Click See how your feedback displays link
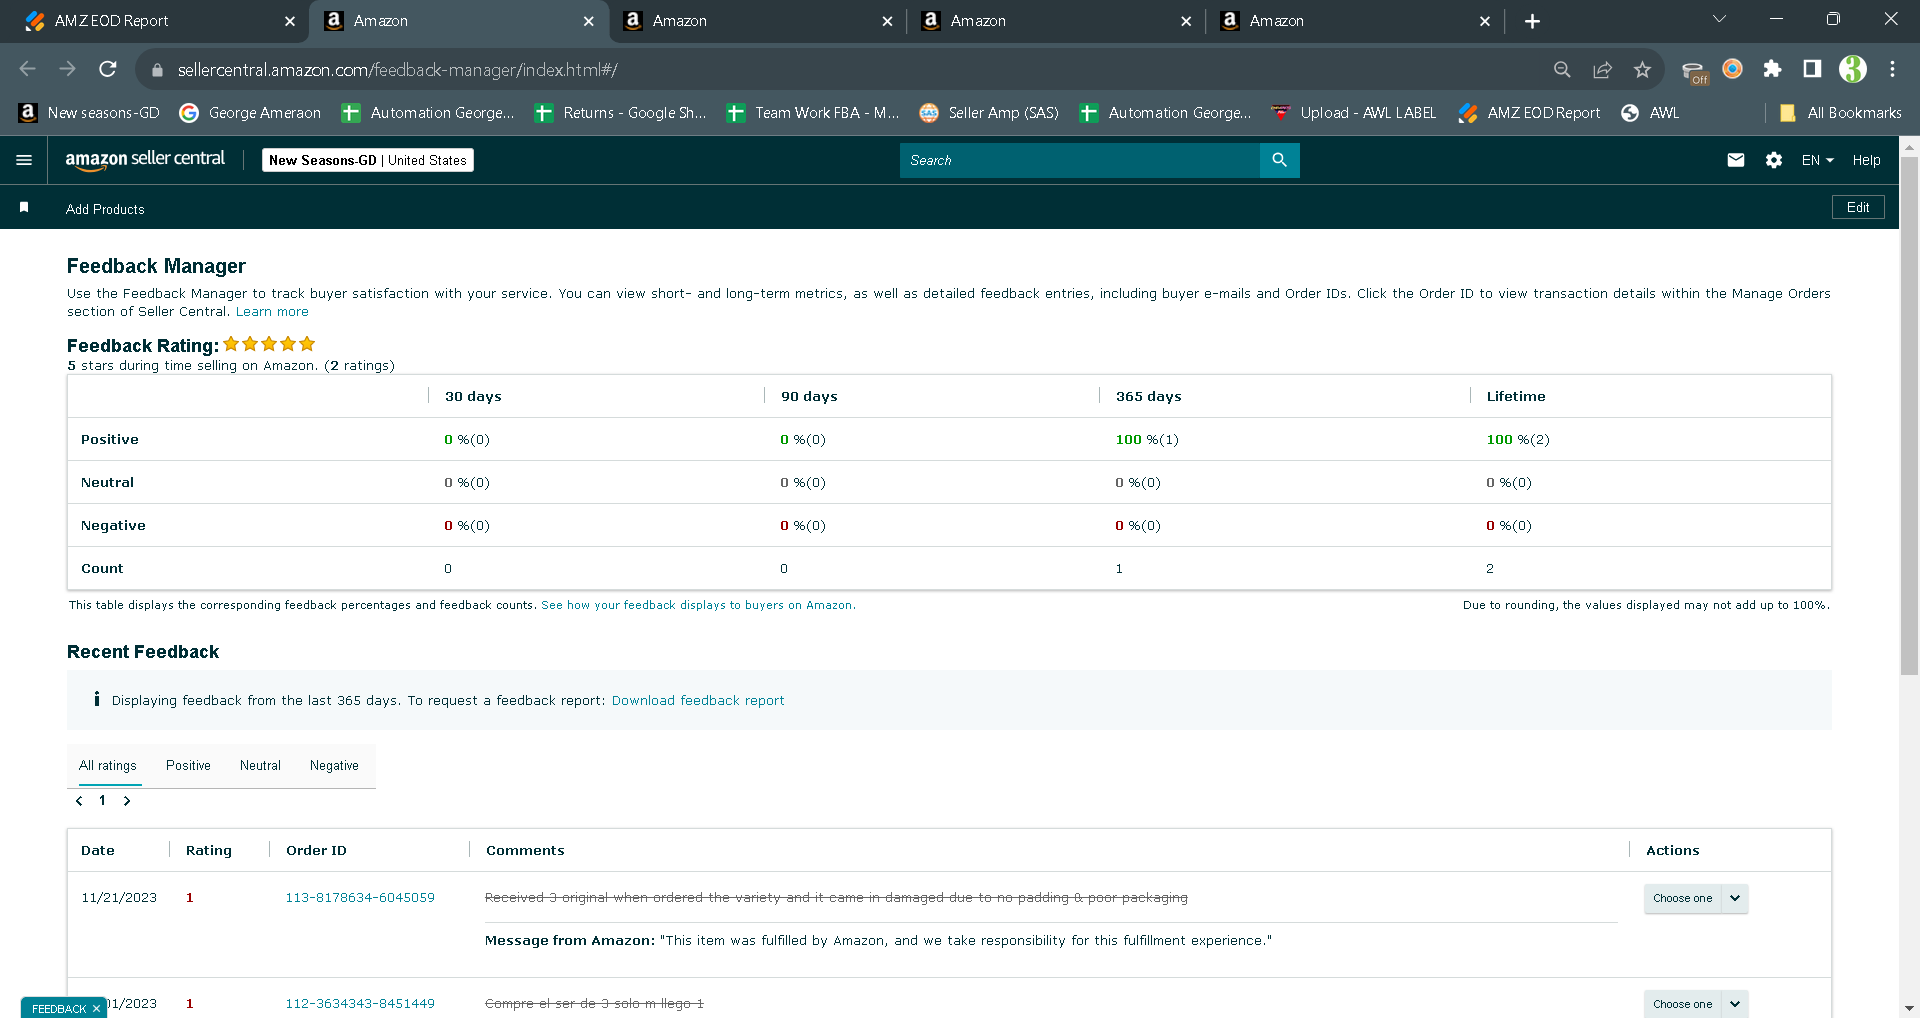 click(x=698, y=605)
